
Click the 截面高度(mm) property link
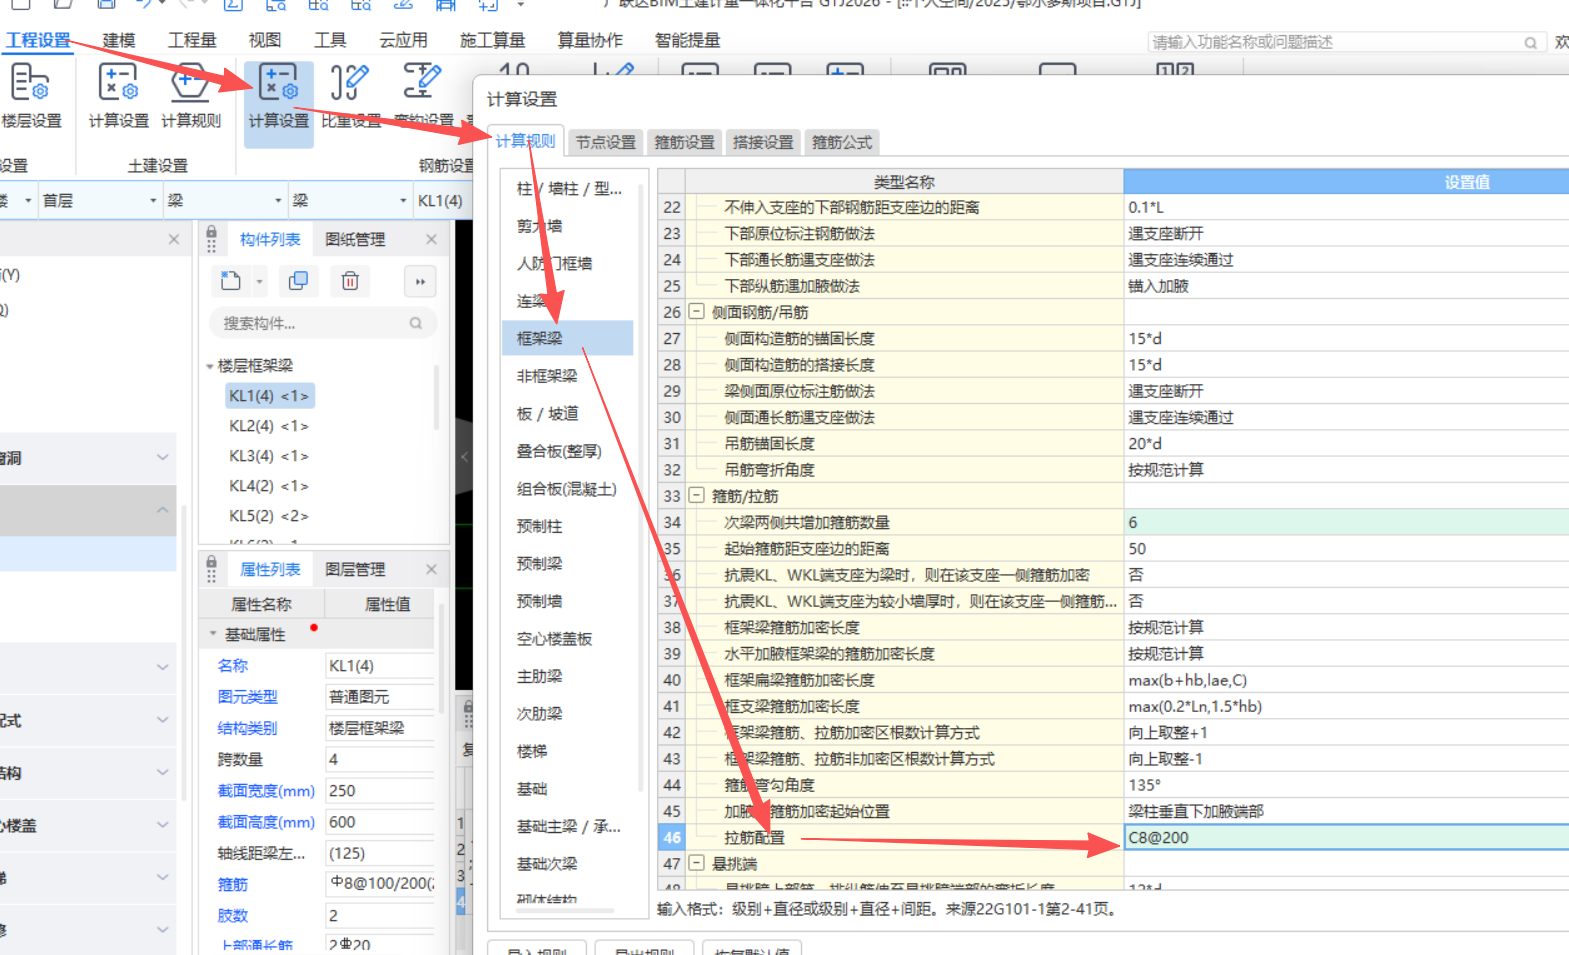[266, 822]
